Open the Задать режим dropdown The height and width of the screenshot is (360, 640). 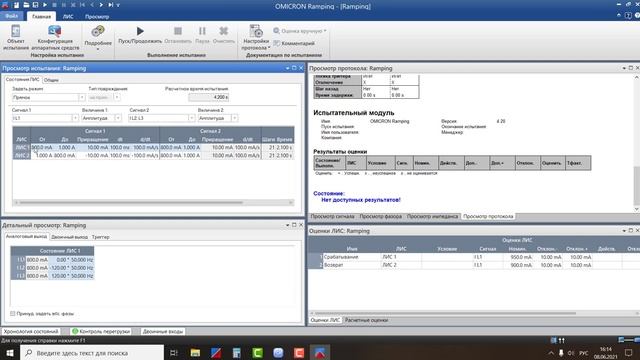coord(82,97)
